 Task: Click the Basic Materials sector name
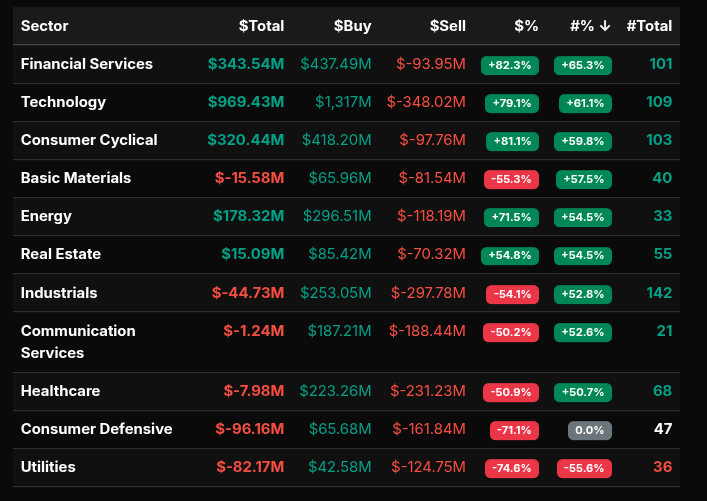(x=76, y=178)
